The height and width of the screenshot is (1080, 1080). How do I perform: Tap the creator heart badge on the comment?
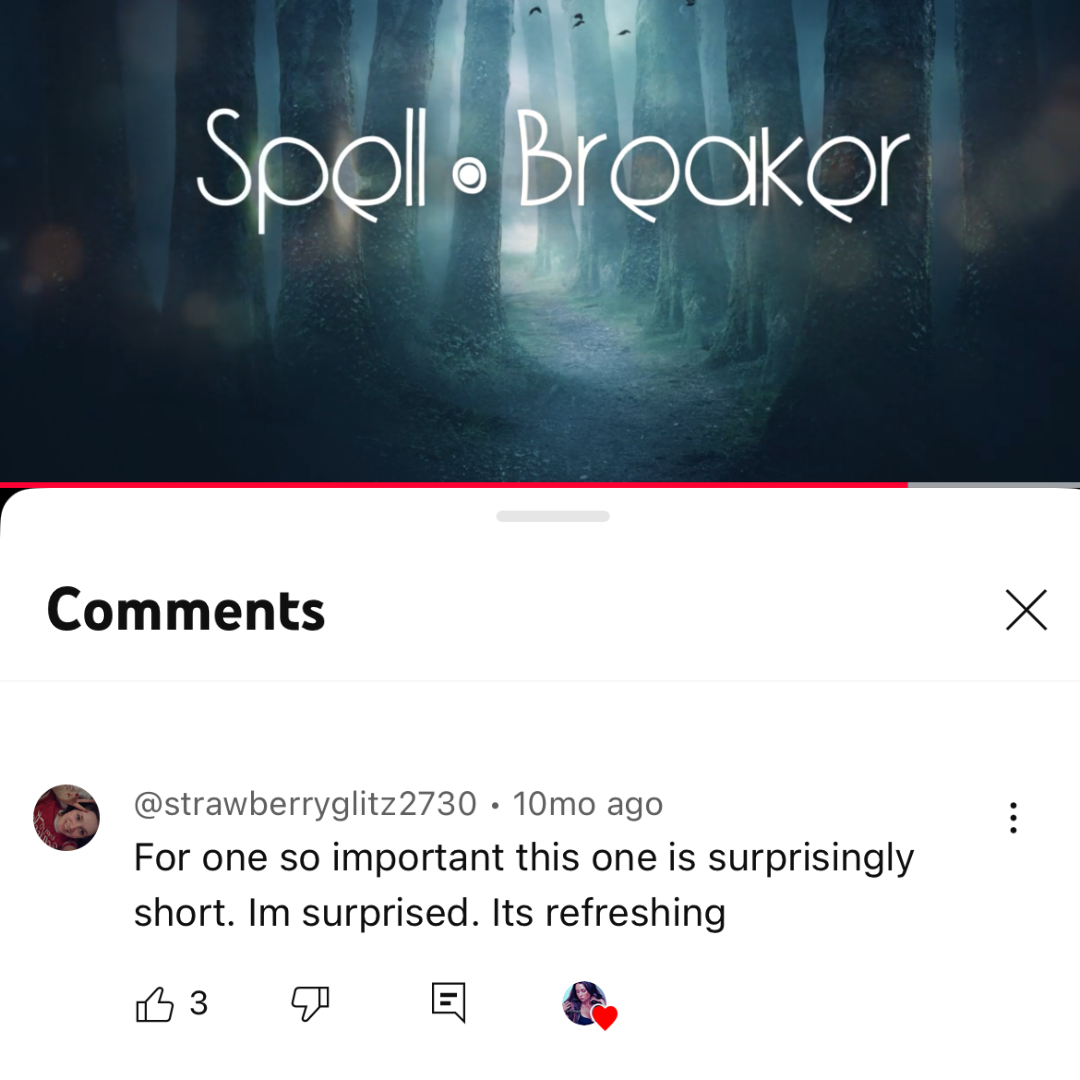tap(590, 1005)
